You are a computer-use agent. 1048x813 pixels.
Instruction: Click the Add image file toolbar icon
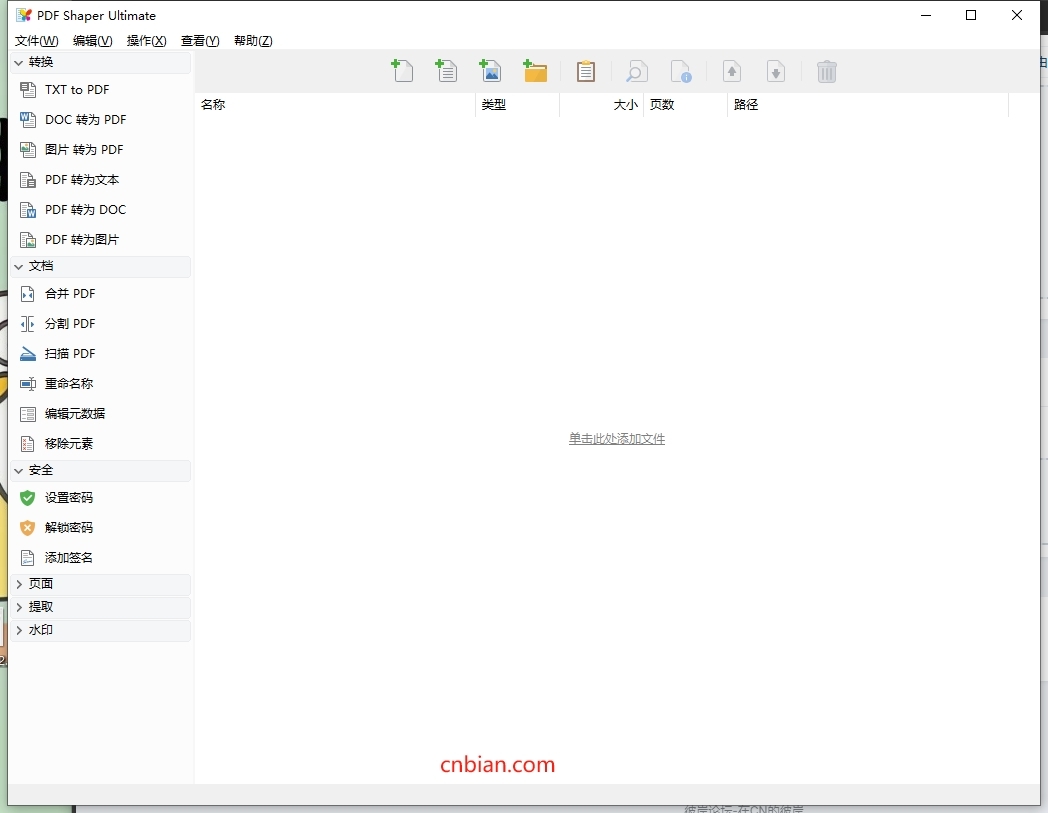coord(491,71)
